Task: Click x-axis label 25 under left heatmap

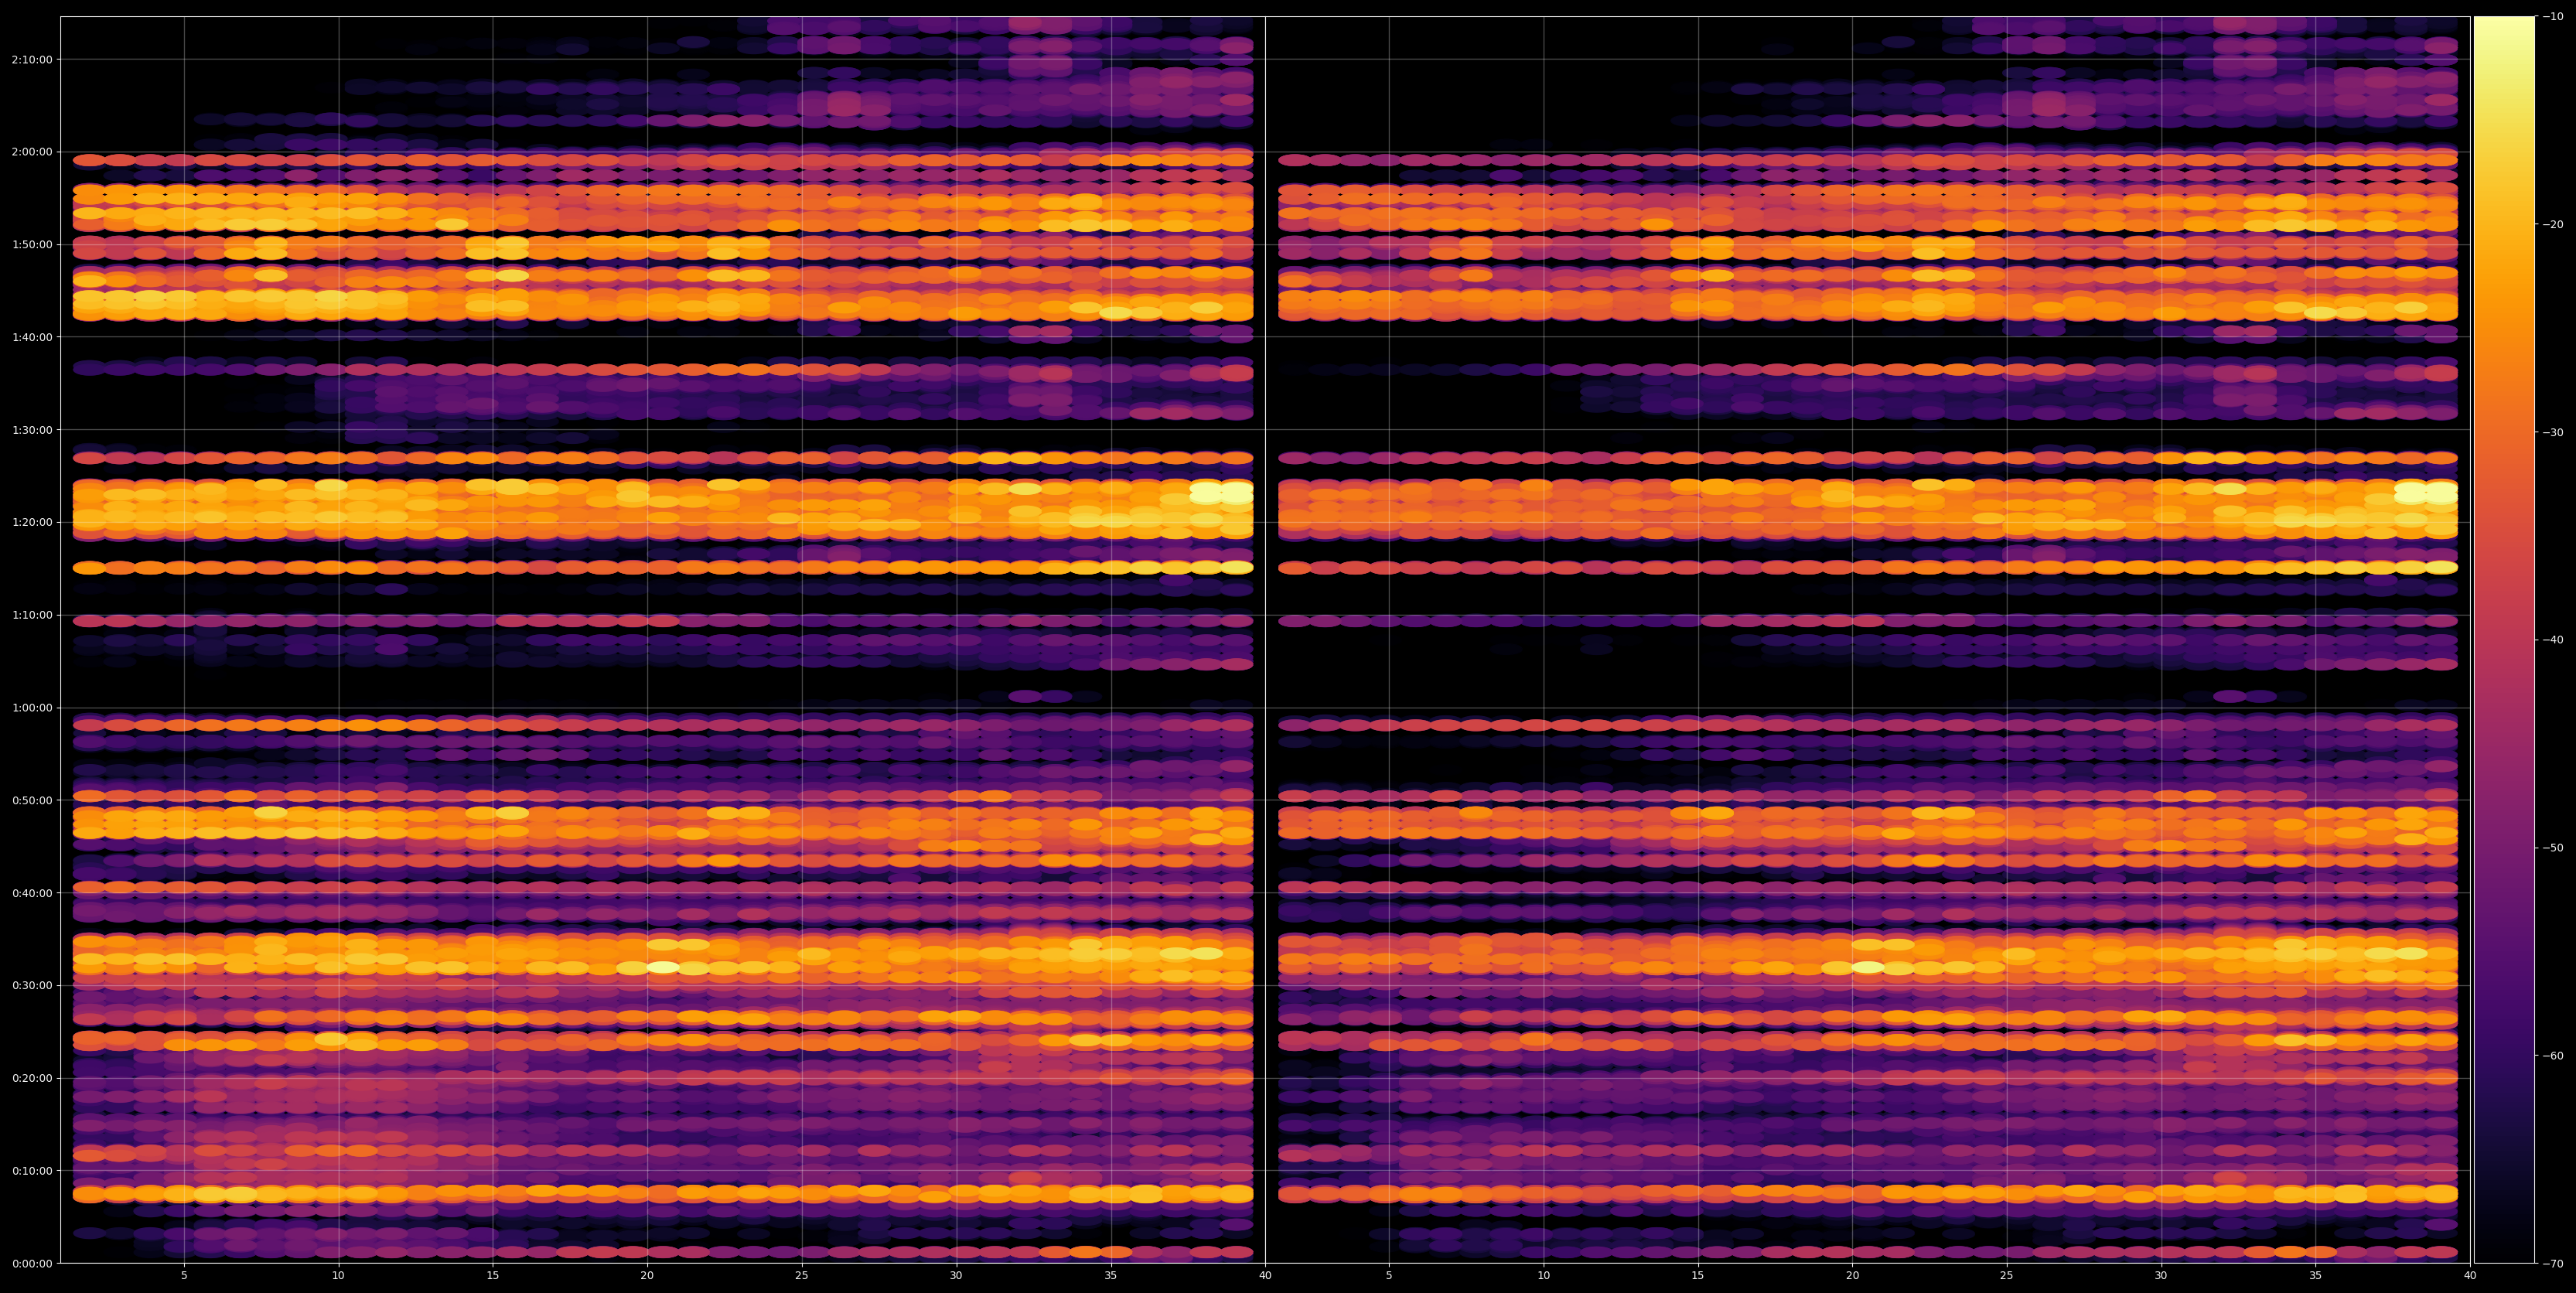Action: point(802,1276)
